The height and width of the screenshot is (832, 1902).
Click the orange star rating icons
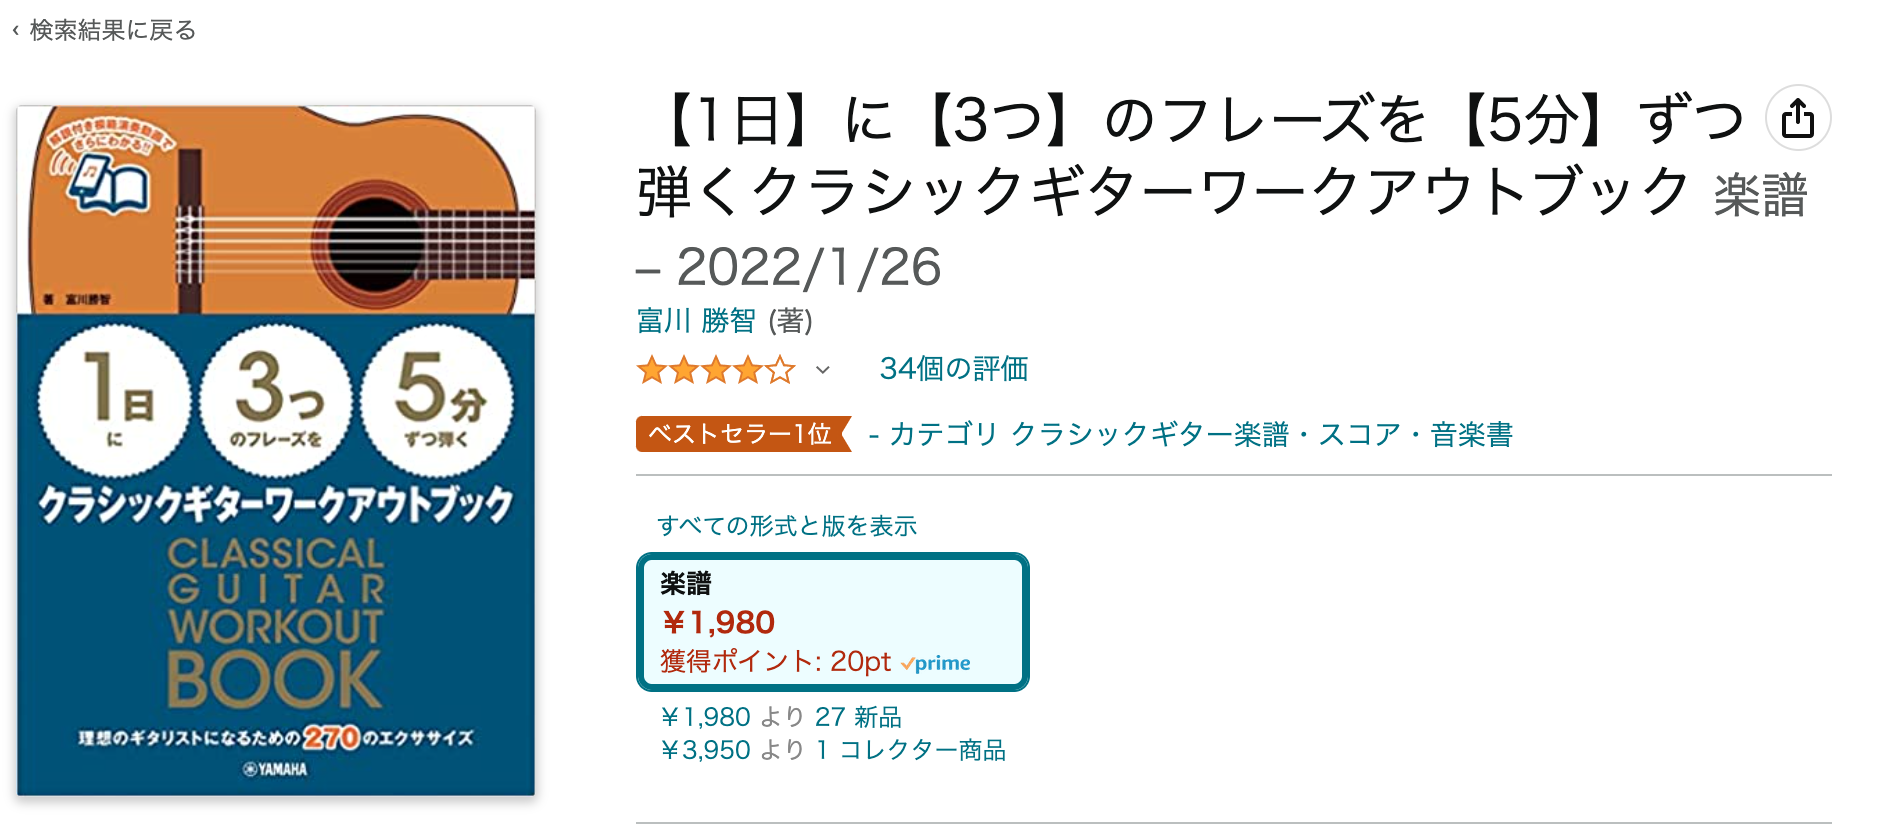click(715, 370)
